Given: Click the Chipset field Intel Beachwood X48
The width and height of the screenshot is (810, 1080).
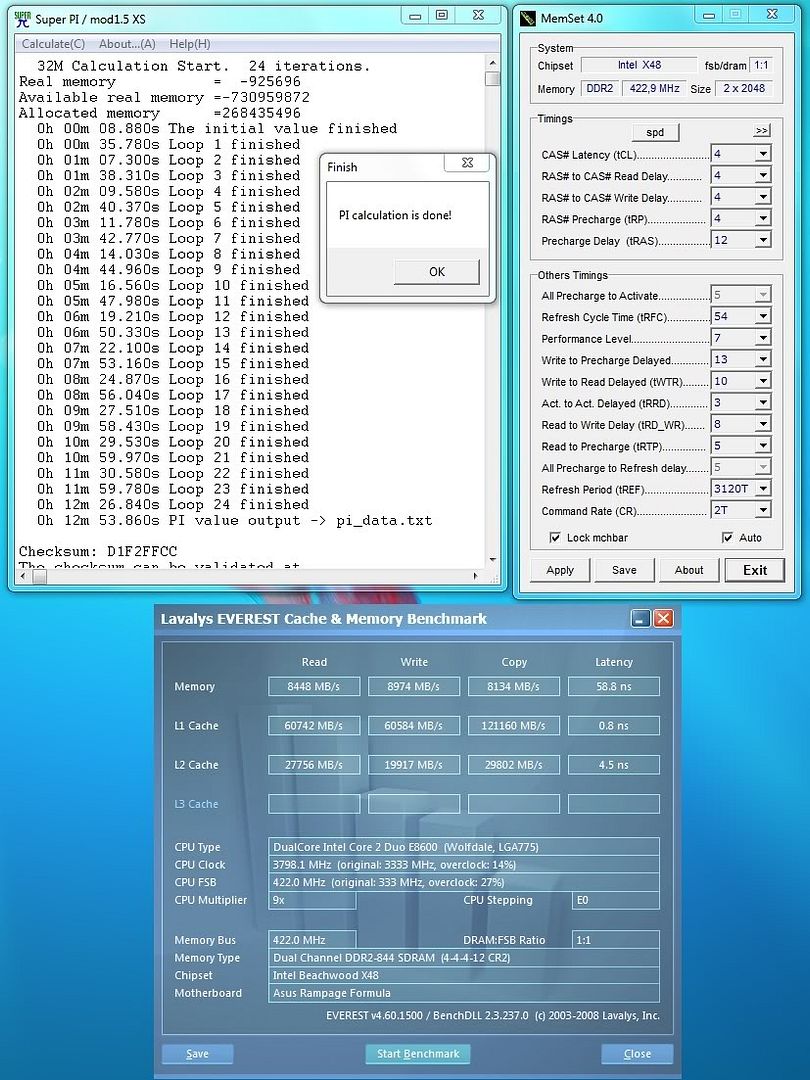Looking at the screenshot, I should click(x=464, y=975).
